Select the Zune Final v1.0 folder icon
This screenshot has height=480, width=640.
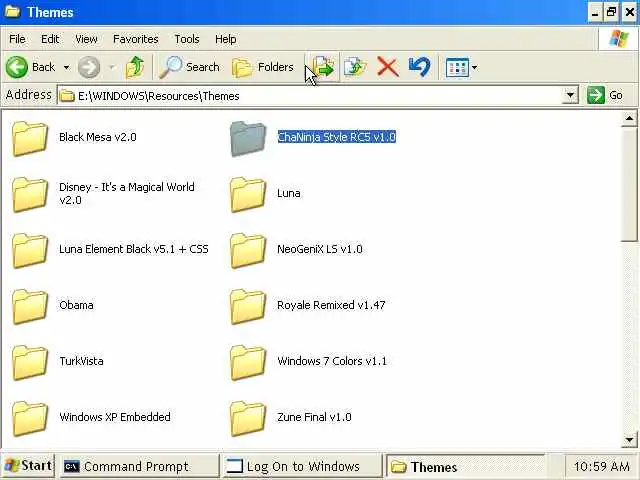(x=248, y=418)
